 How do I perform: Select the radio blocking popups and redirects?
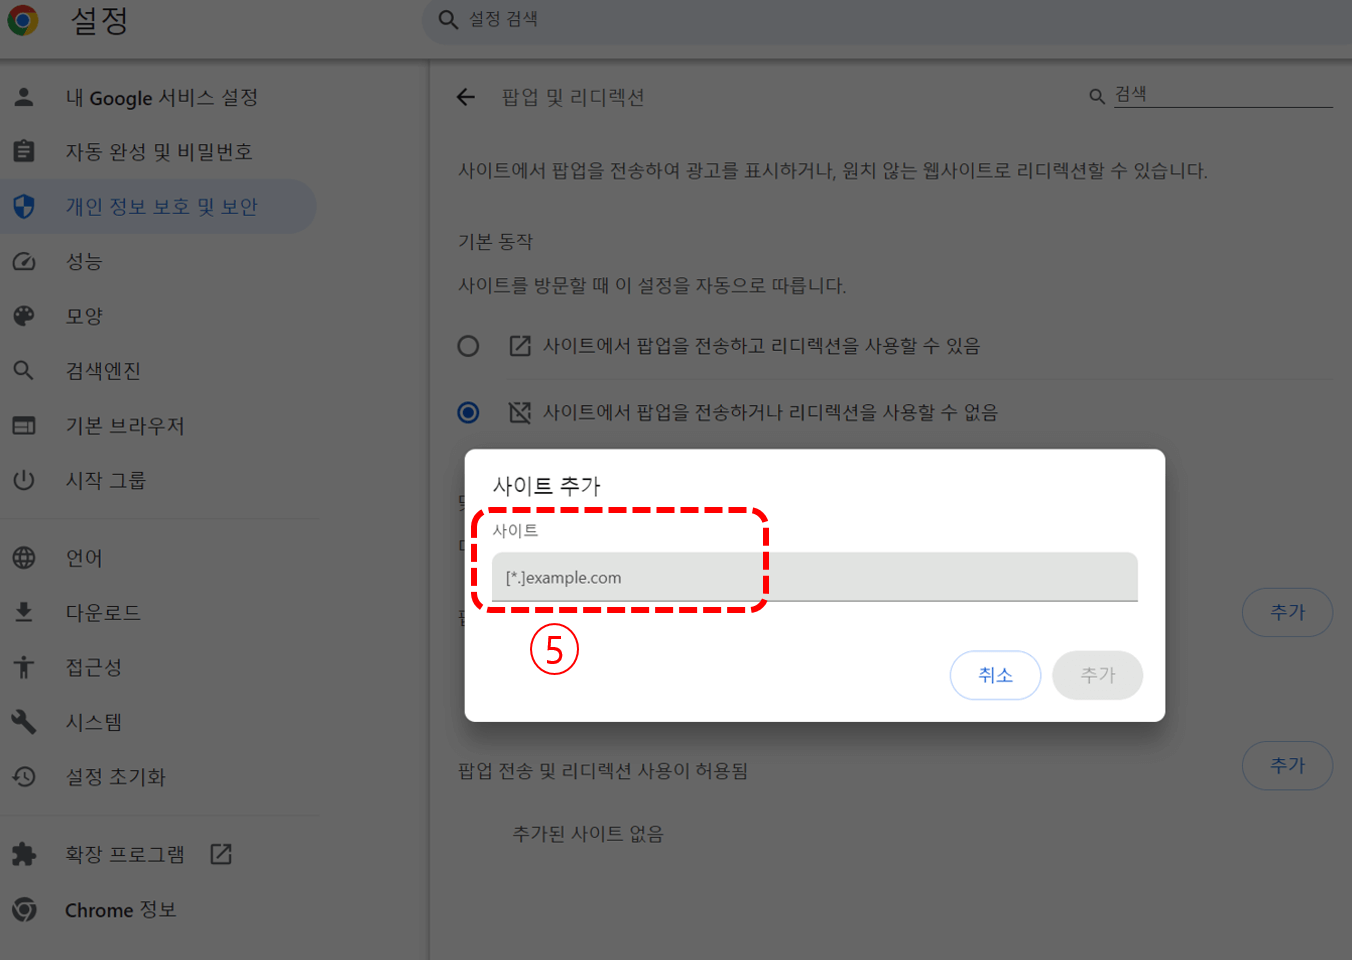[x=468, y=412]
